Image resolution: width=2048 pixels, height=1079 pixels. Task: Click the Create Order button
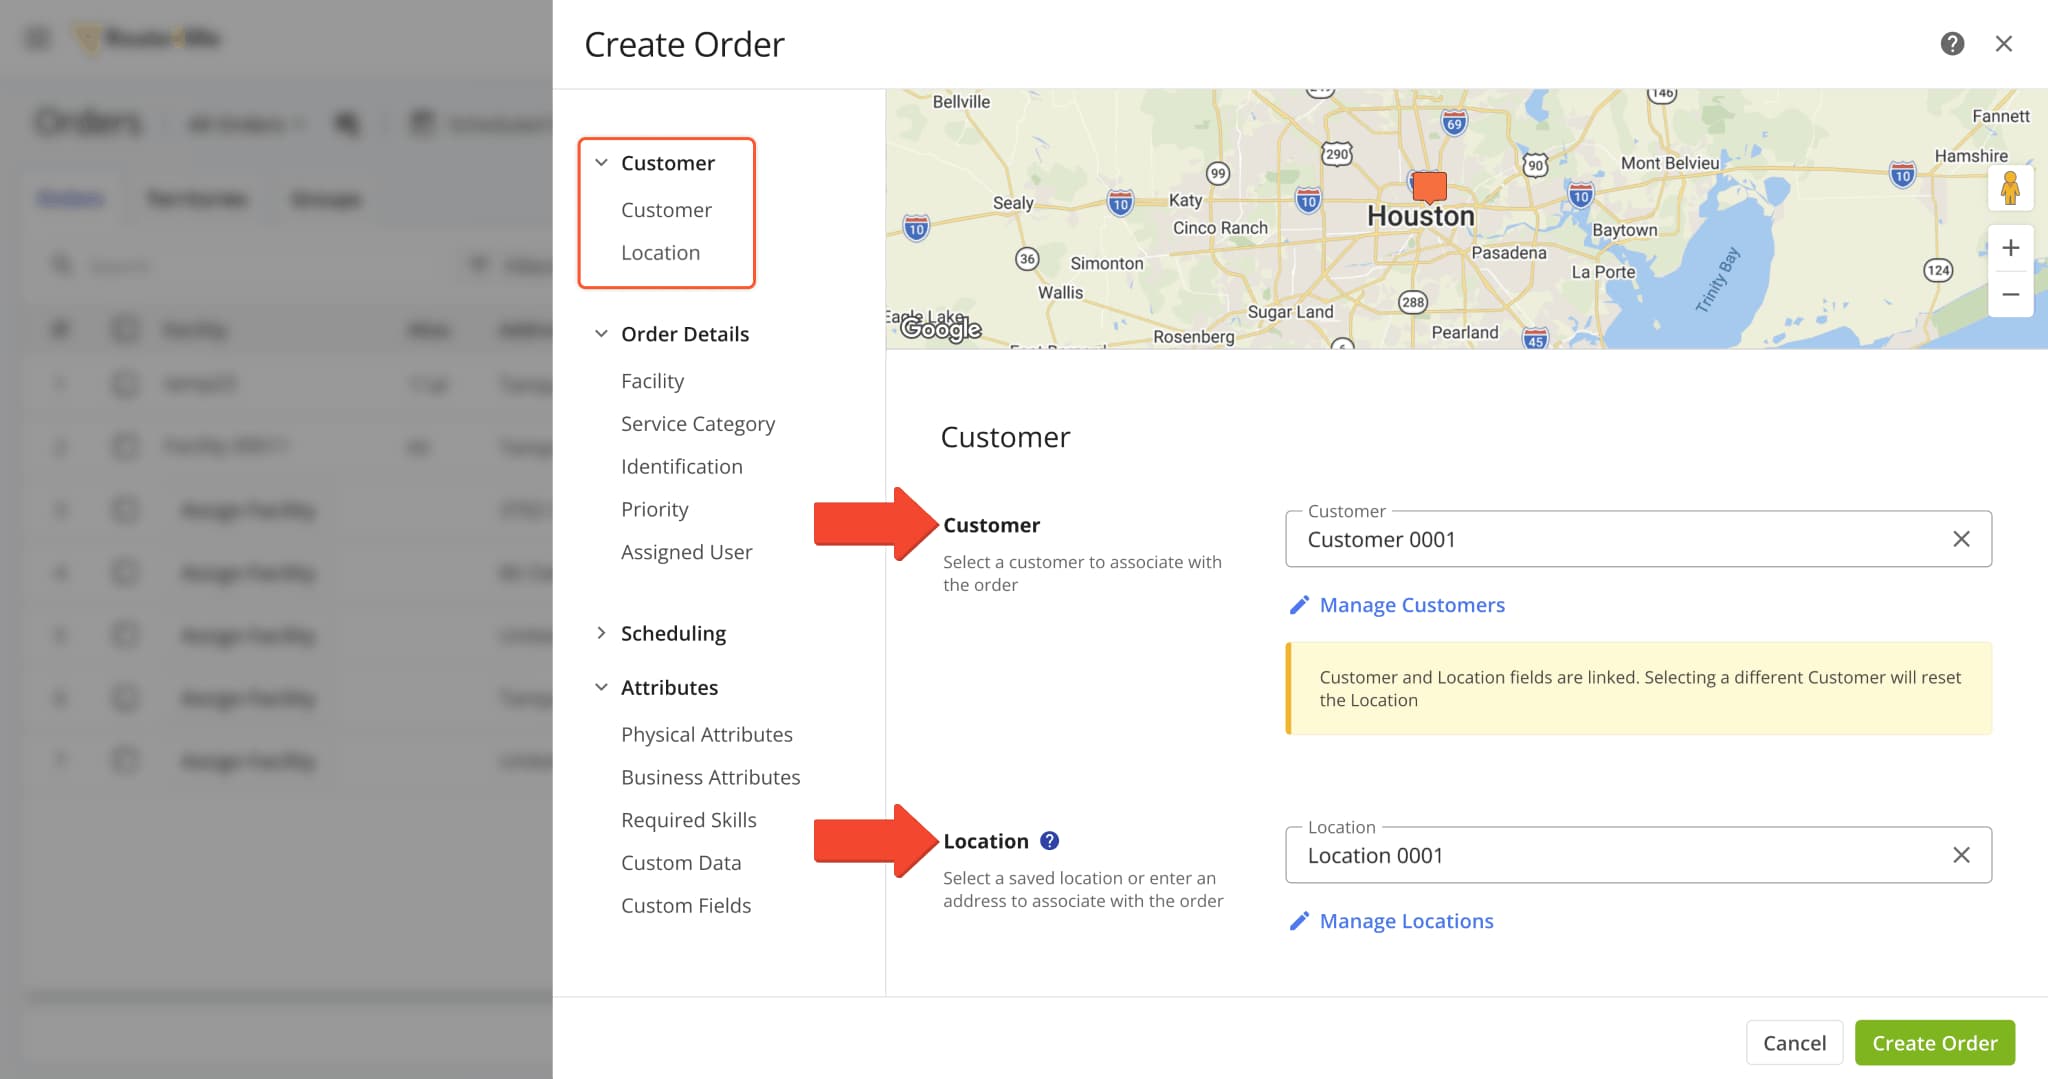click(1934, 1042)
